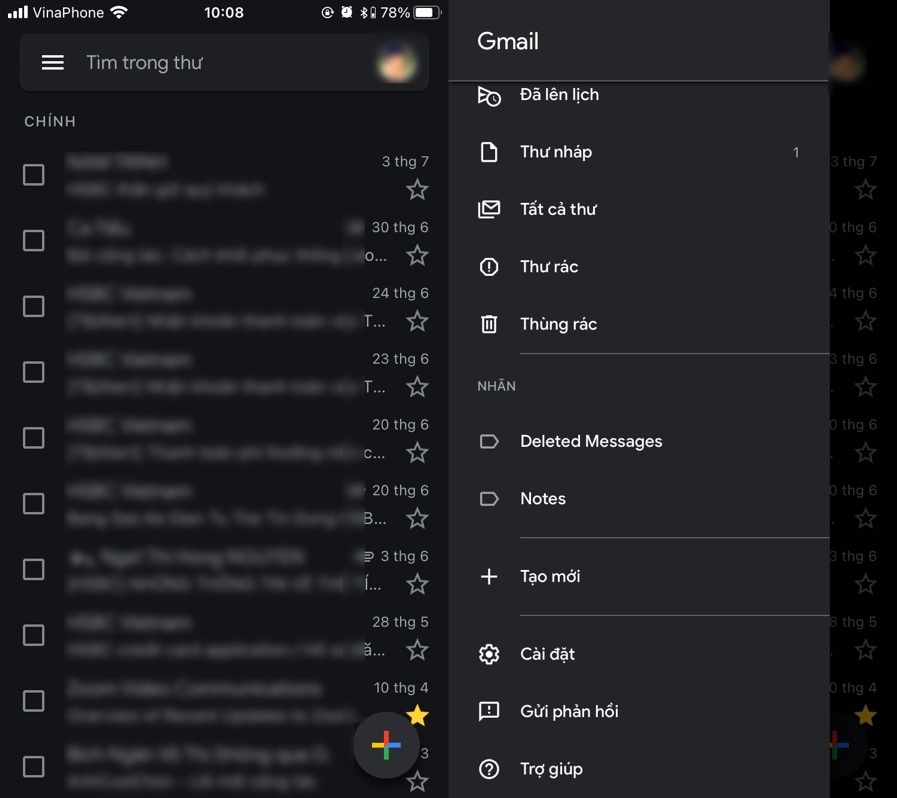Tap the compose plus floating button
The image size is (897, 798).
pyautogui.click(x=386, y=745)
